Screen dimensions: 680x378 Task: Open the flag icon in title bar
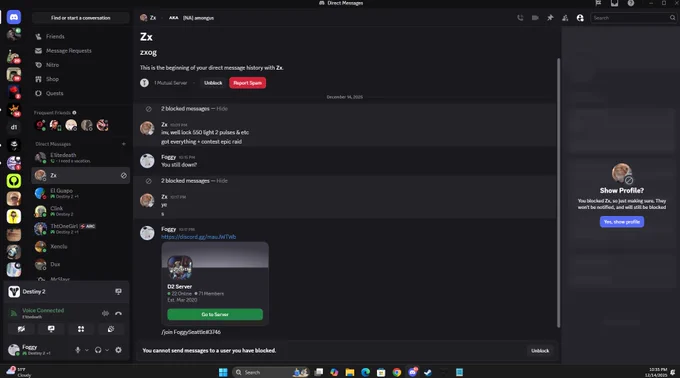click(x=598, y=3)
